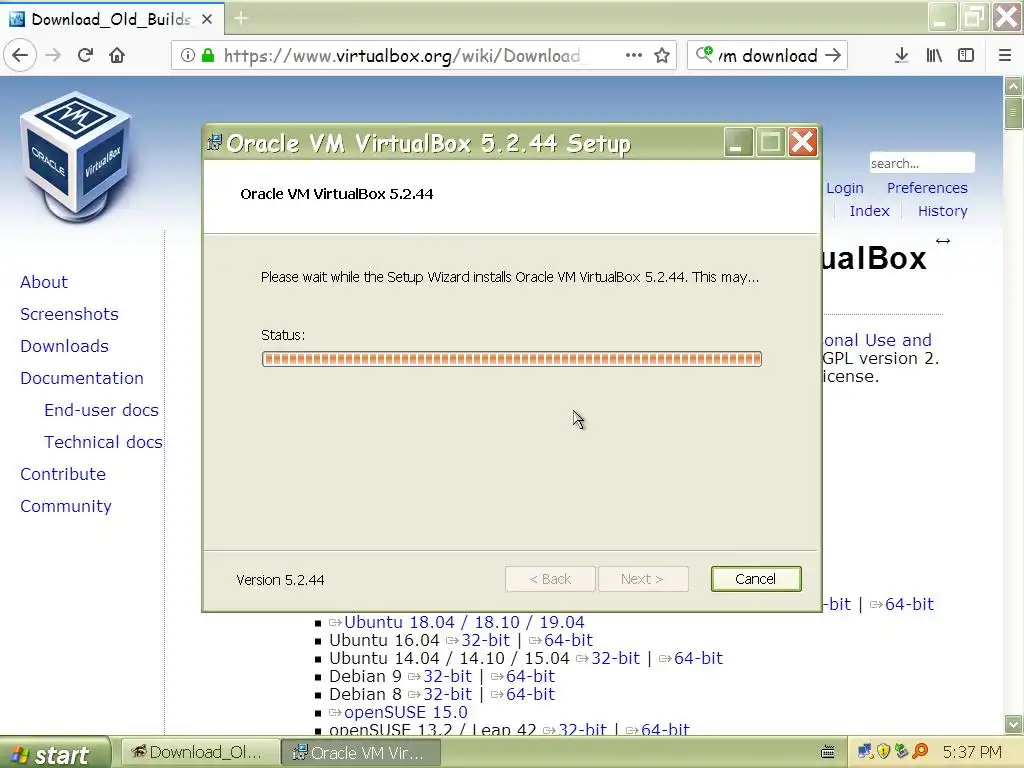1024x768 pixels.
Task: Select the Download_Old_Builds browser tab
Action: [x=112, y=20]
